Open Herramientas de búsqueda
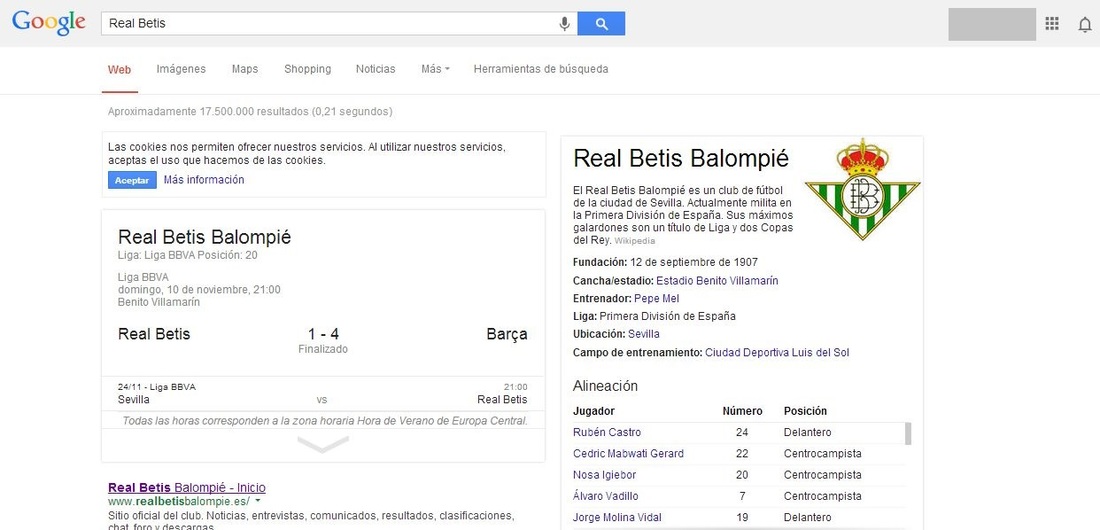The height and width of the screenshot is (530, 1100). 540,69
